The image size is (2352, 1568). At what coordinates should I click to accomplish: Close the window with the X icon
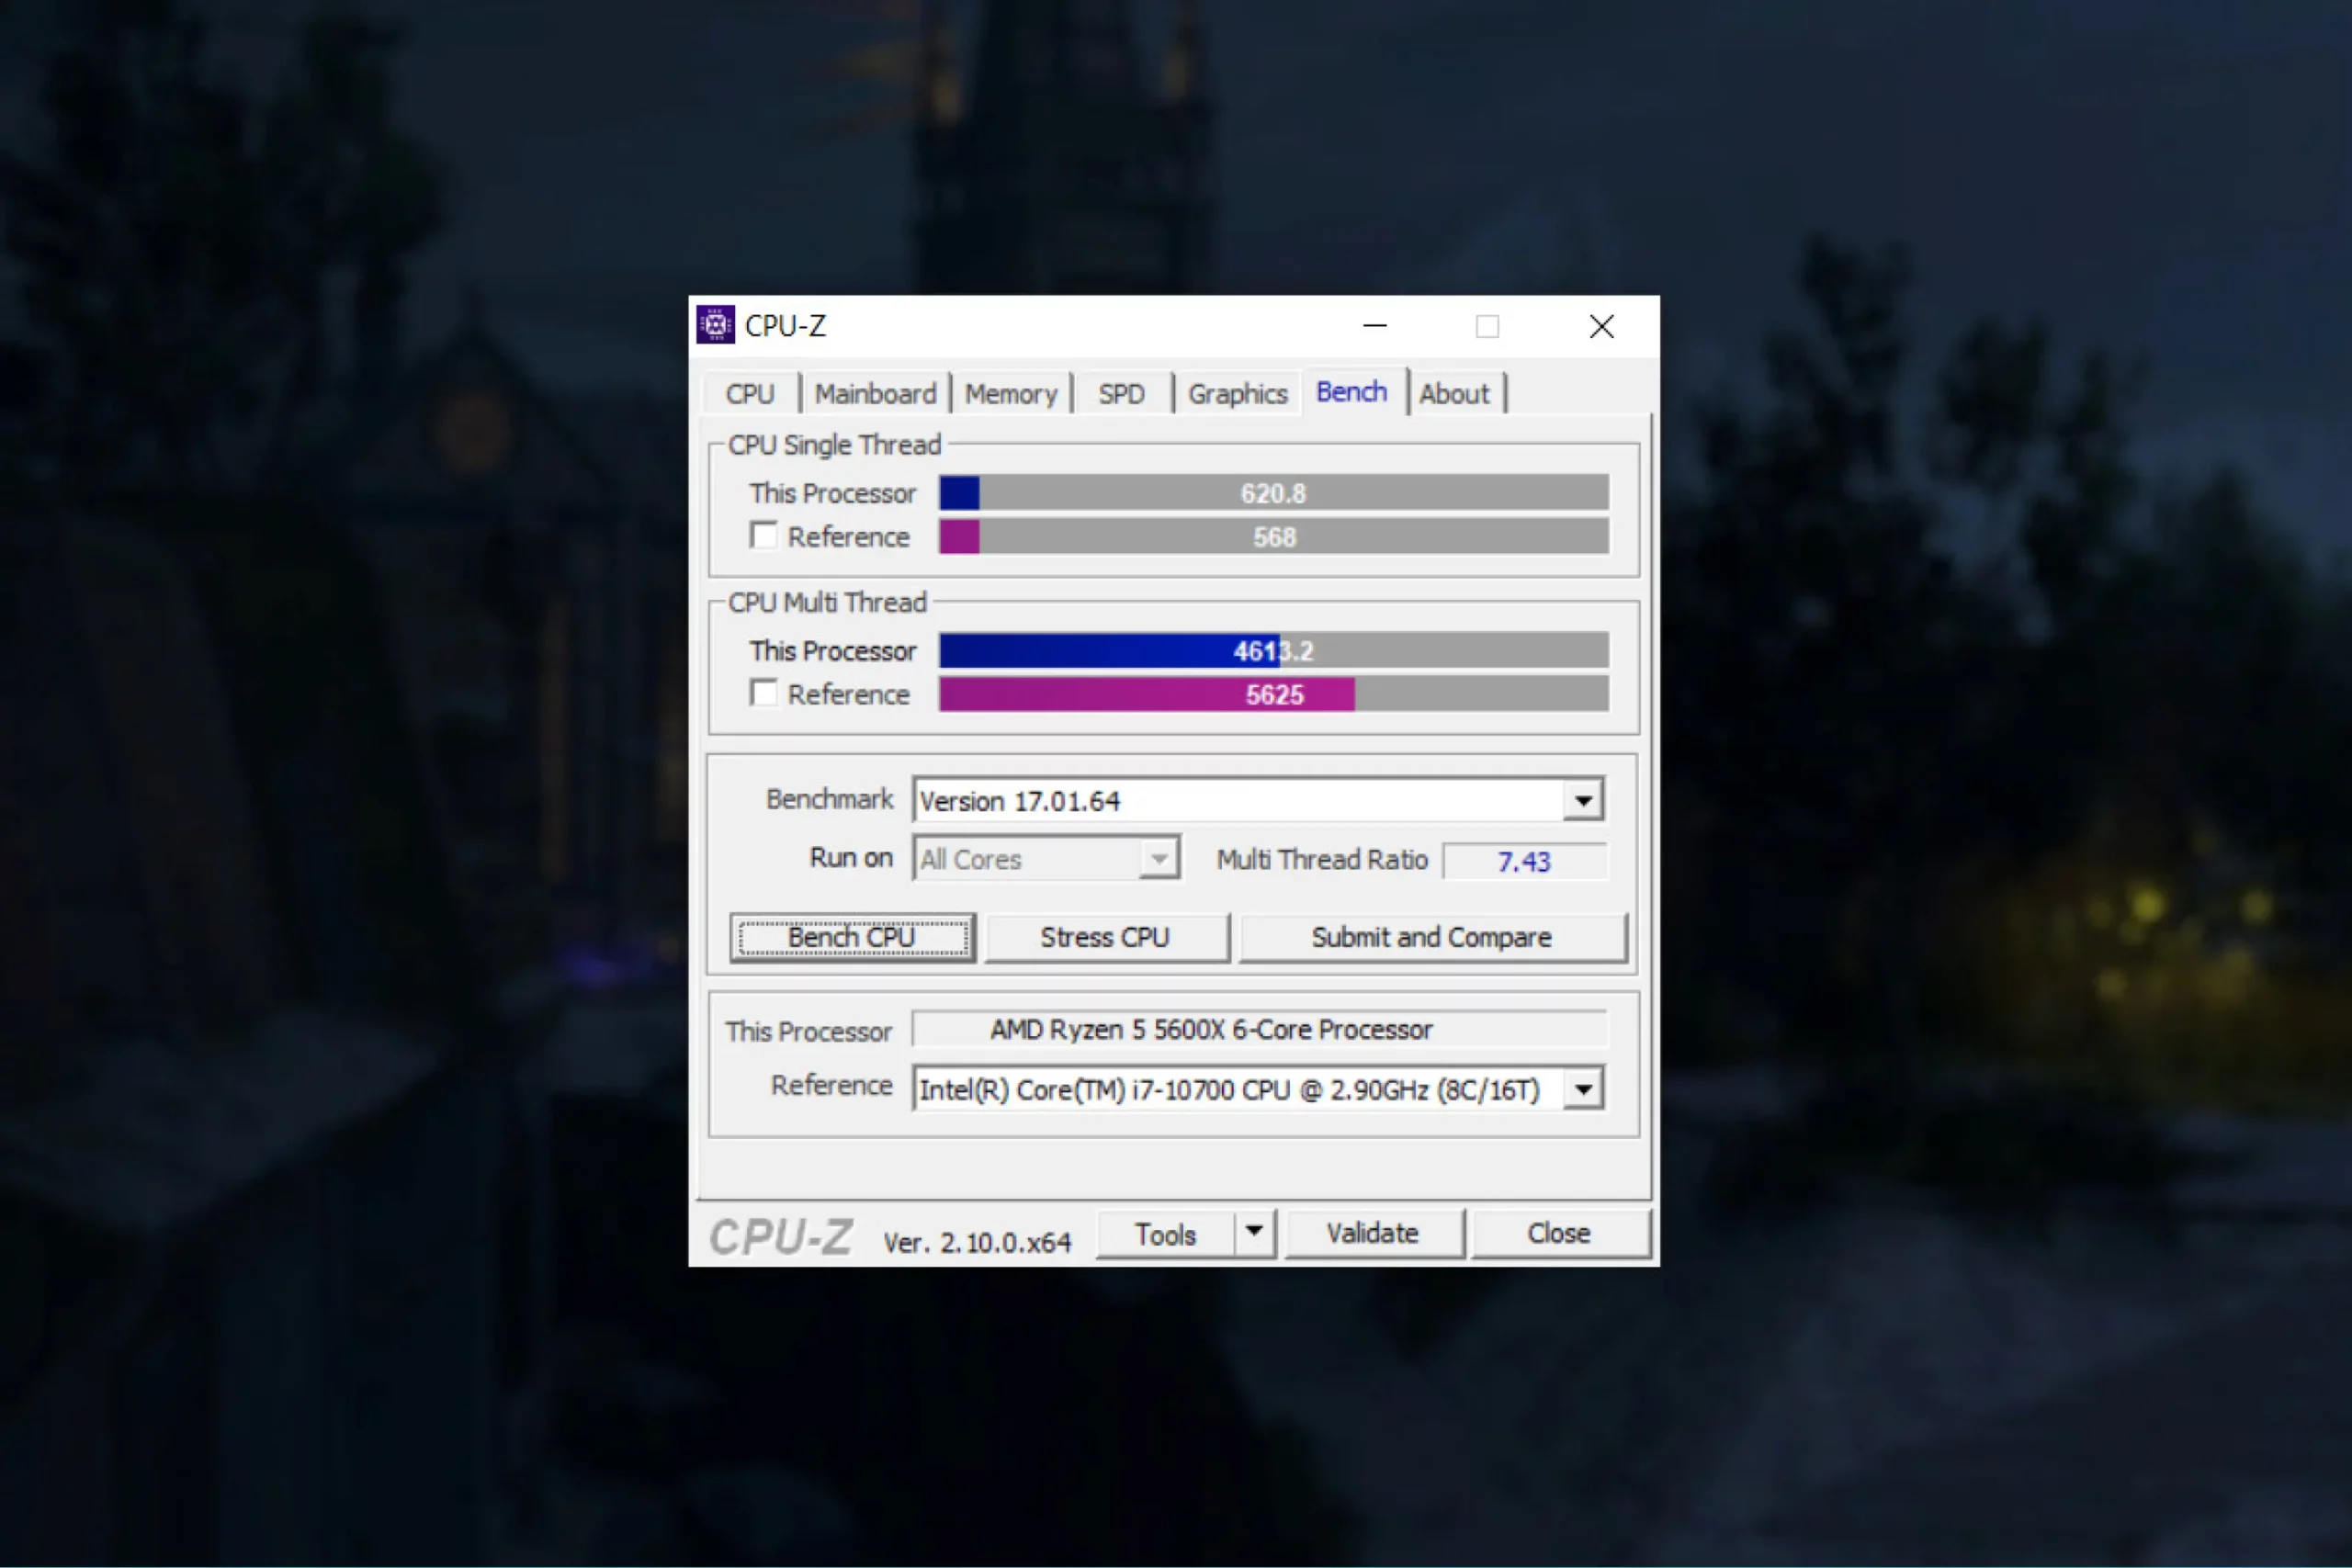[1601, 326]
